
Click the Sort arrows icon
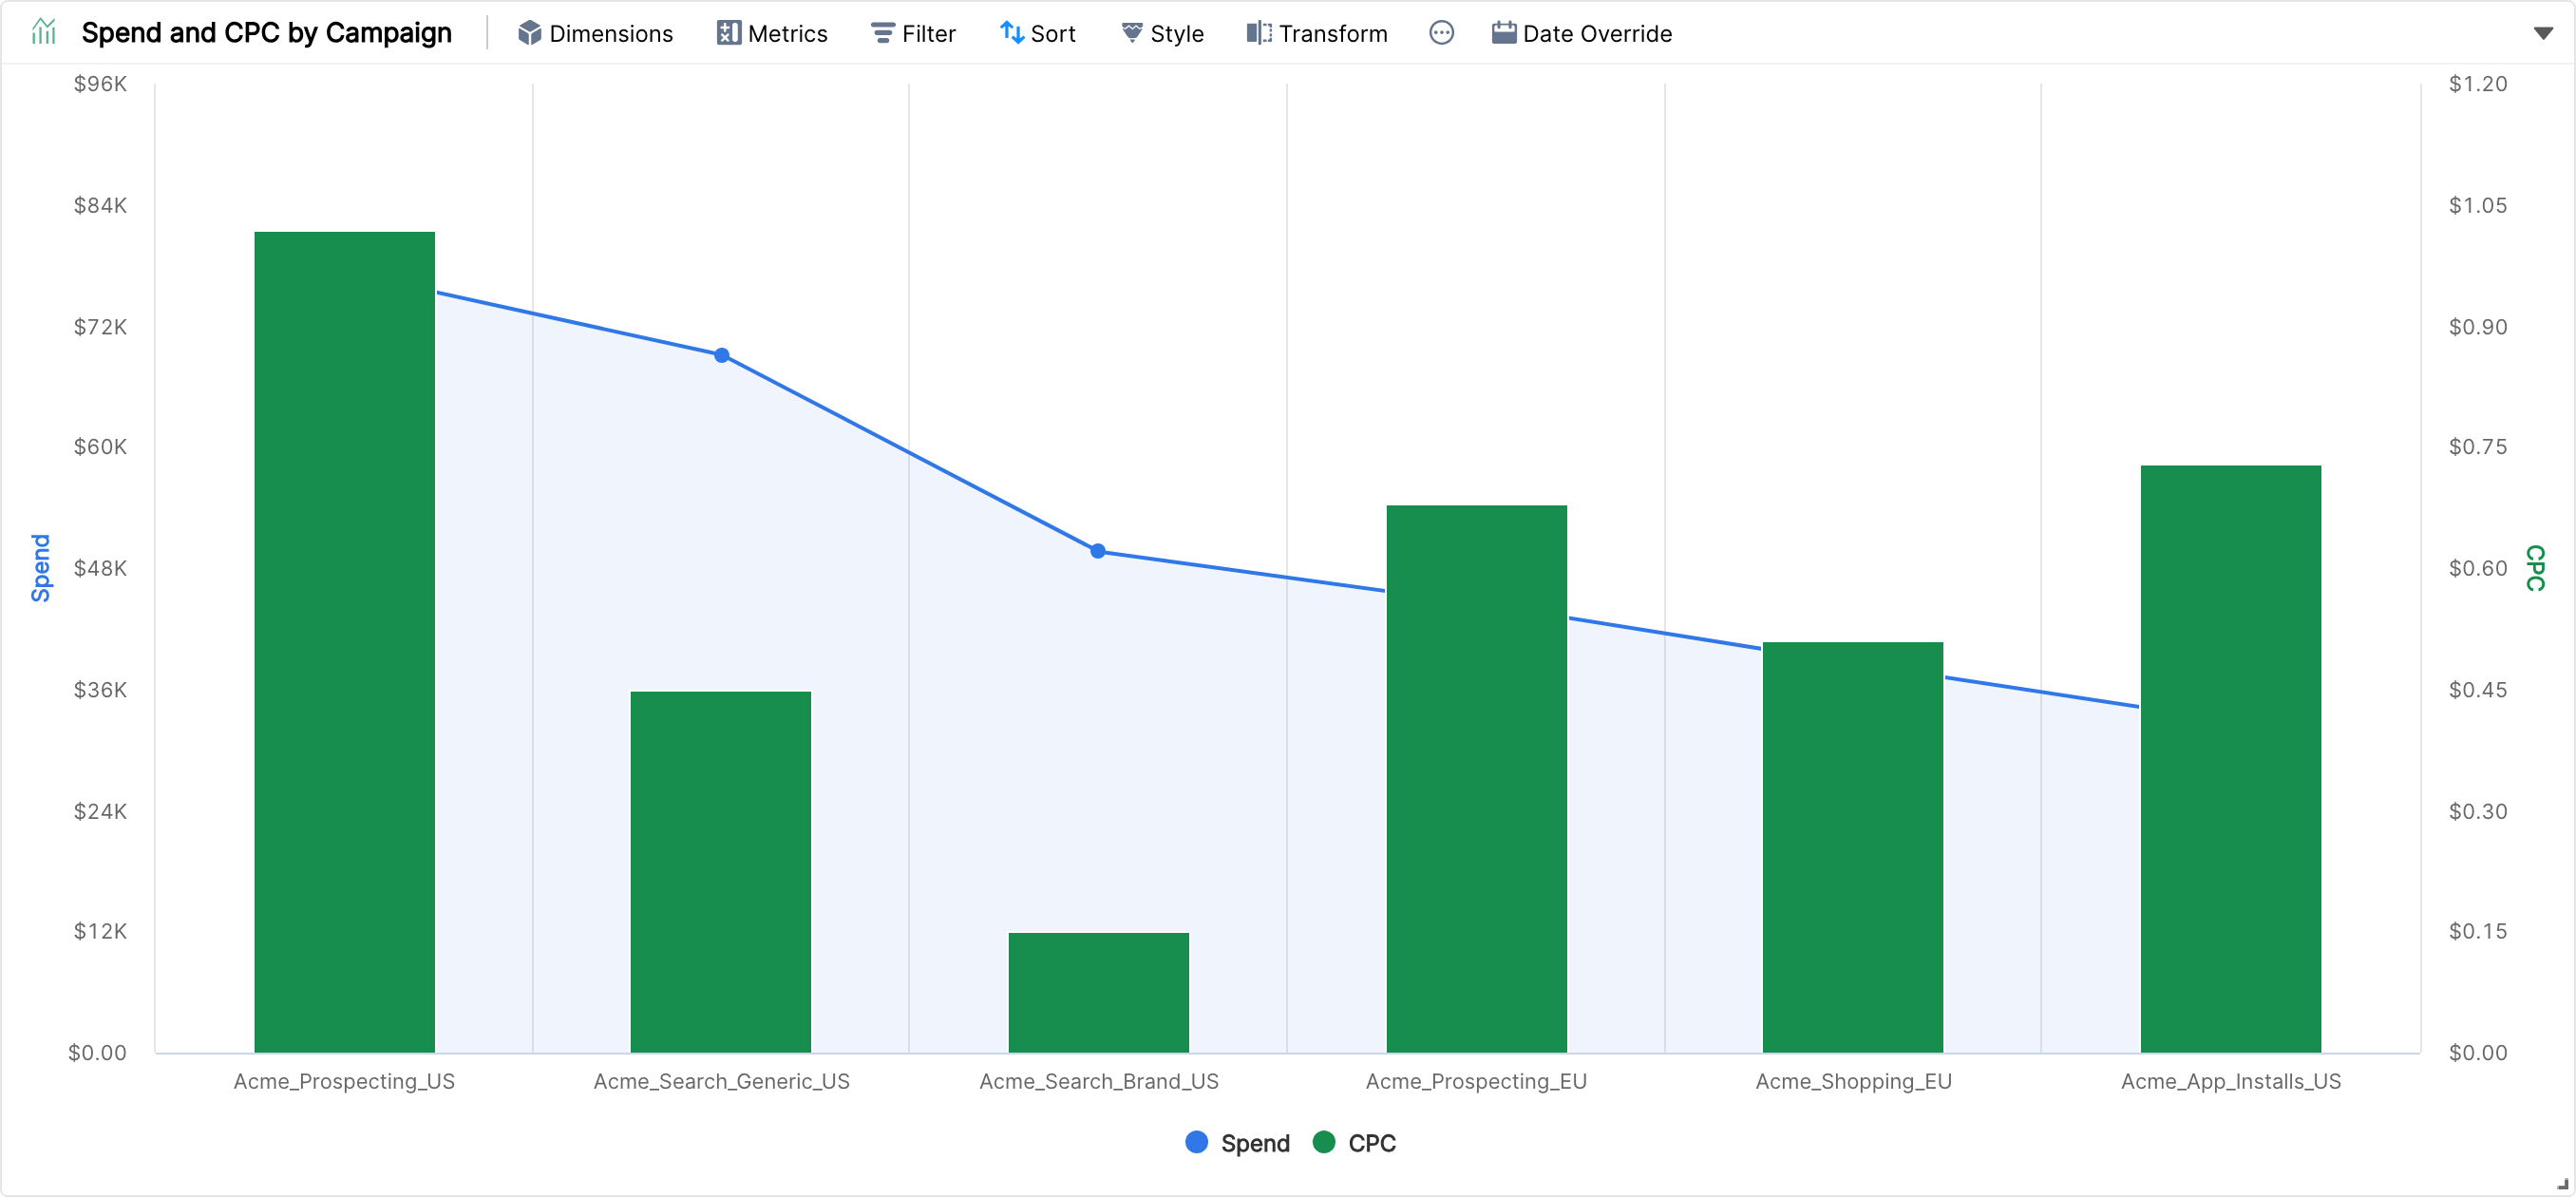pyautogui.click(x=1011, y=33)
